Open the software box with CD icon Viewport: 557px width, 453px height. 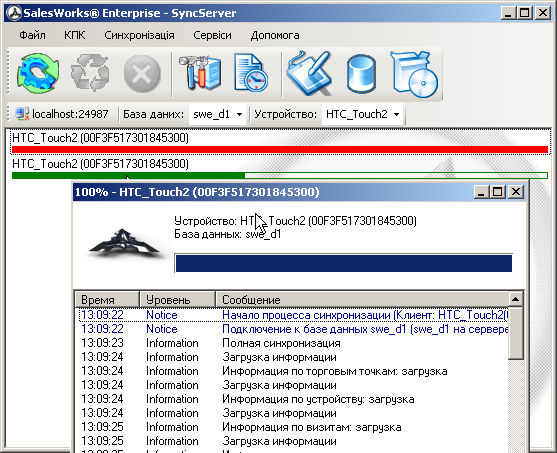click(414, 74)
